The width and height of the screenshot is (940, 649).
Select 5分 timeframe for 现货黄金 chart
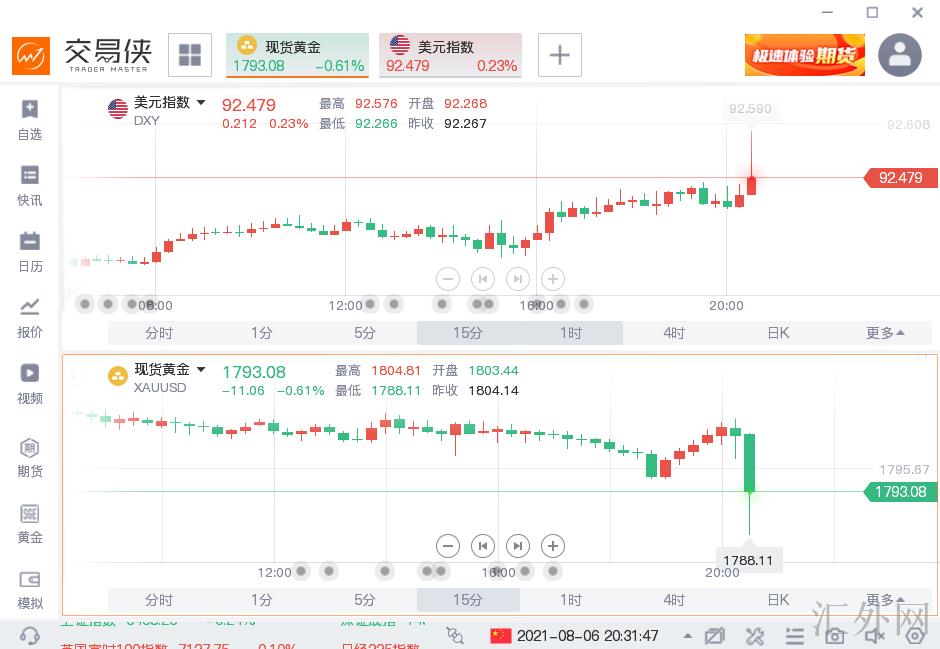[365, 600]
